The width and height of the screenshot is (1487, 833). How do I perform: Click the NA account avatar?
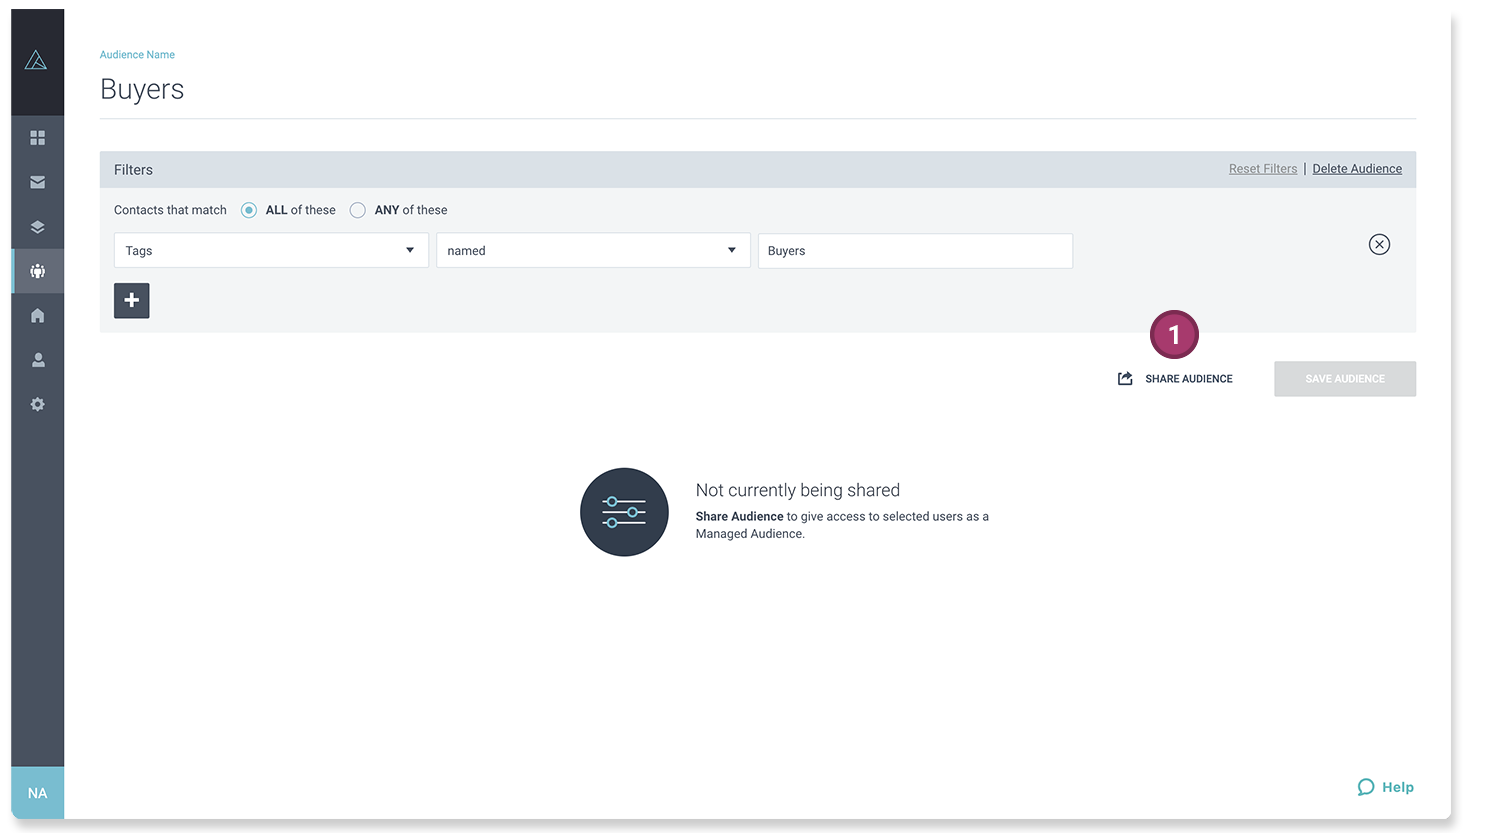tap(37, 793)
